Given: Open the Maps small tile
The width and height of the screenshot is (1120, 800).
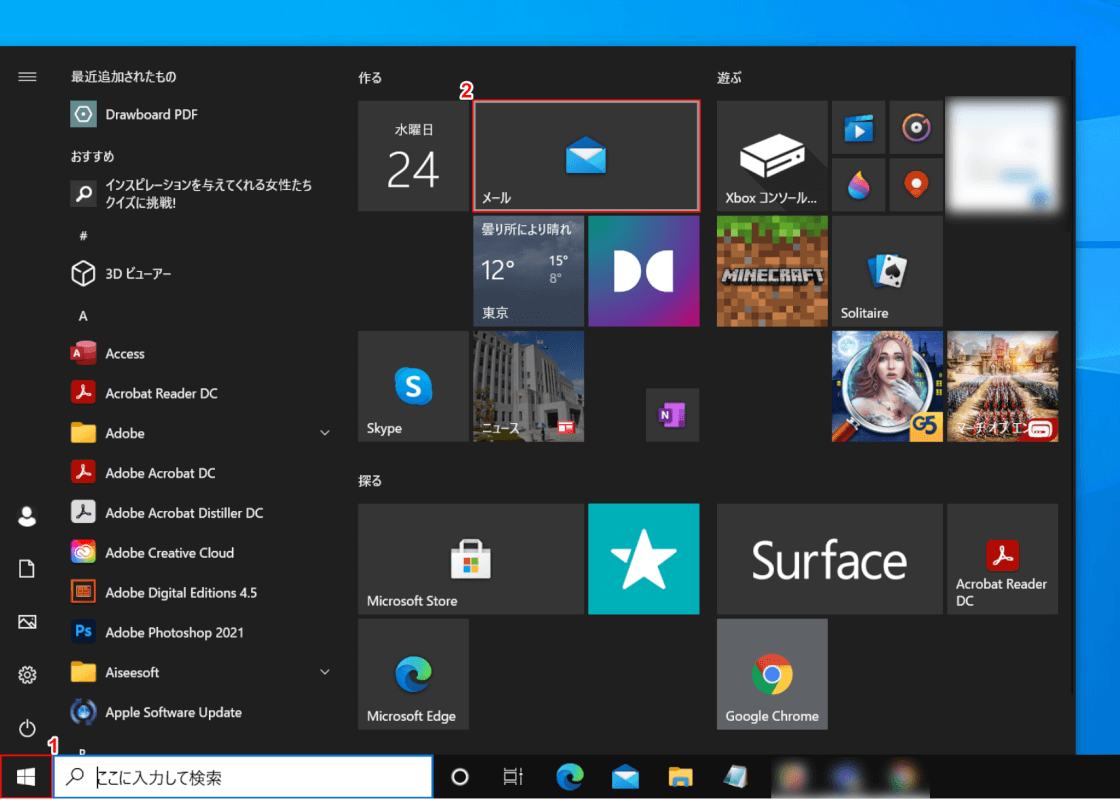Looking at the screenshot, I should coord(916,185).
